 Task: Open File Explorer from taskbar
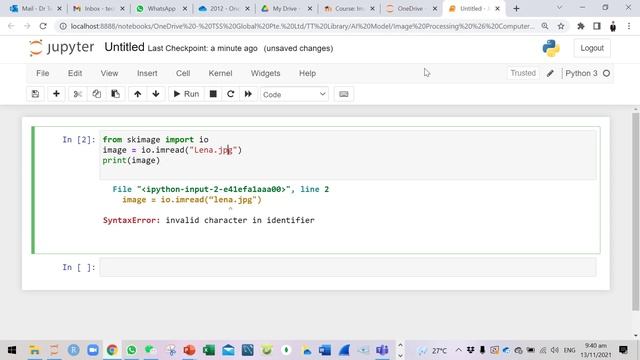tap(35, 350)
